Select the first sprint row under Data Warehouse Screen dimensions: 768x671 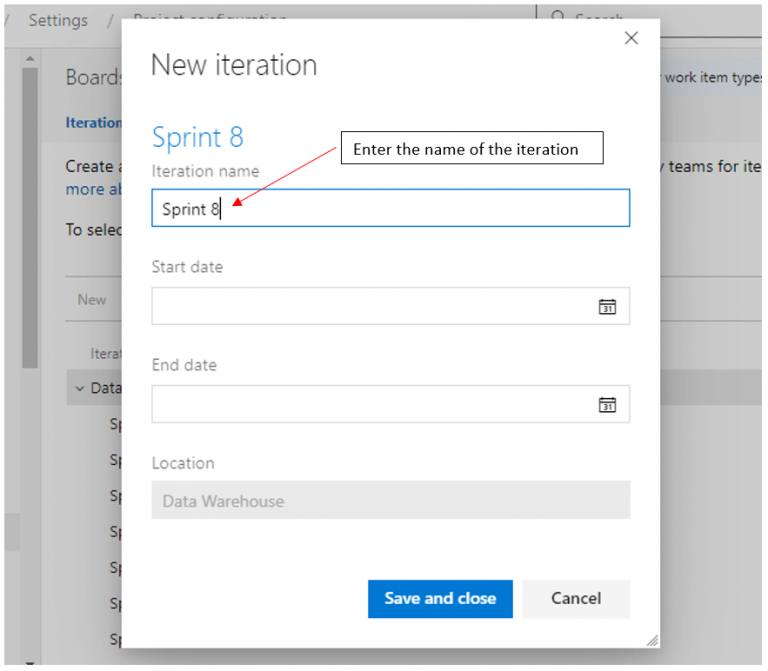pyautogui.click(x=115, y=424)
